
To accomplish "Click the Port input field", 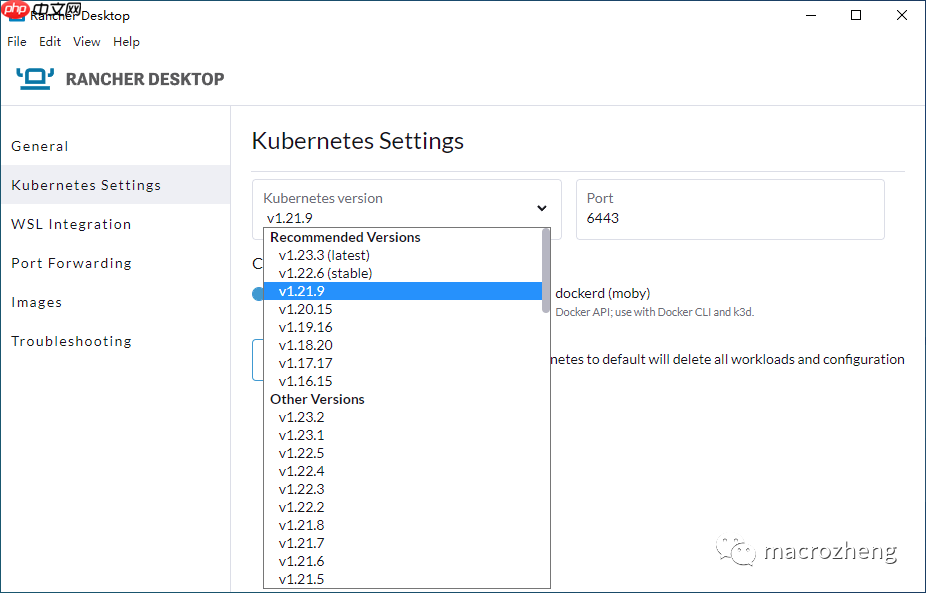I will tap(729, 217).
